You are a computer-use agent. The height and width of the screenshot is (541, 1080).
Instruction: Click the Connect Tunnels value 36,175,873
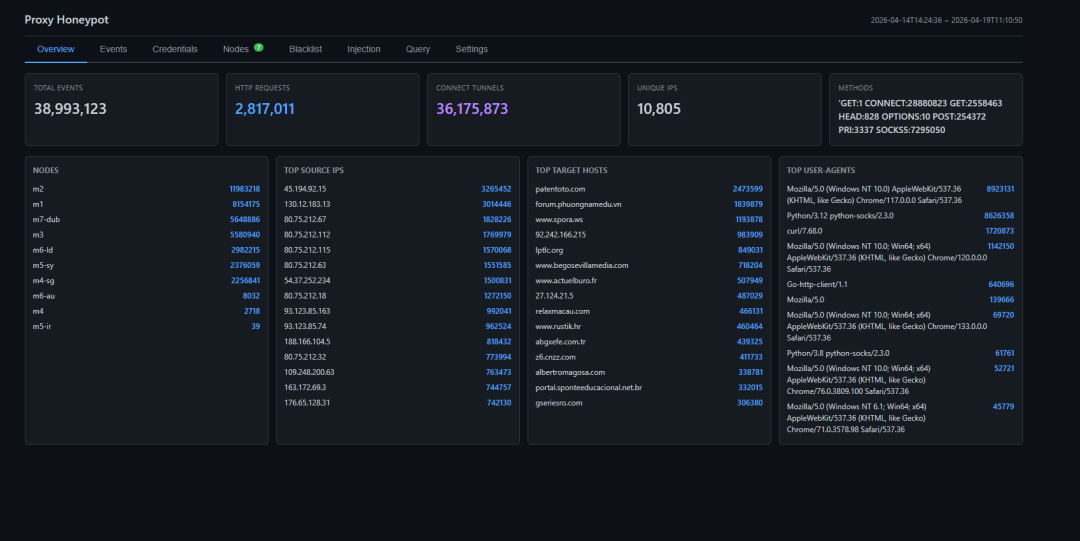[x=472, y=109]
